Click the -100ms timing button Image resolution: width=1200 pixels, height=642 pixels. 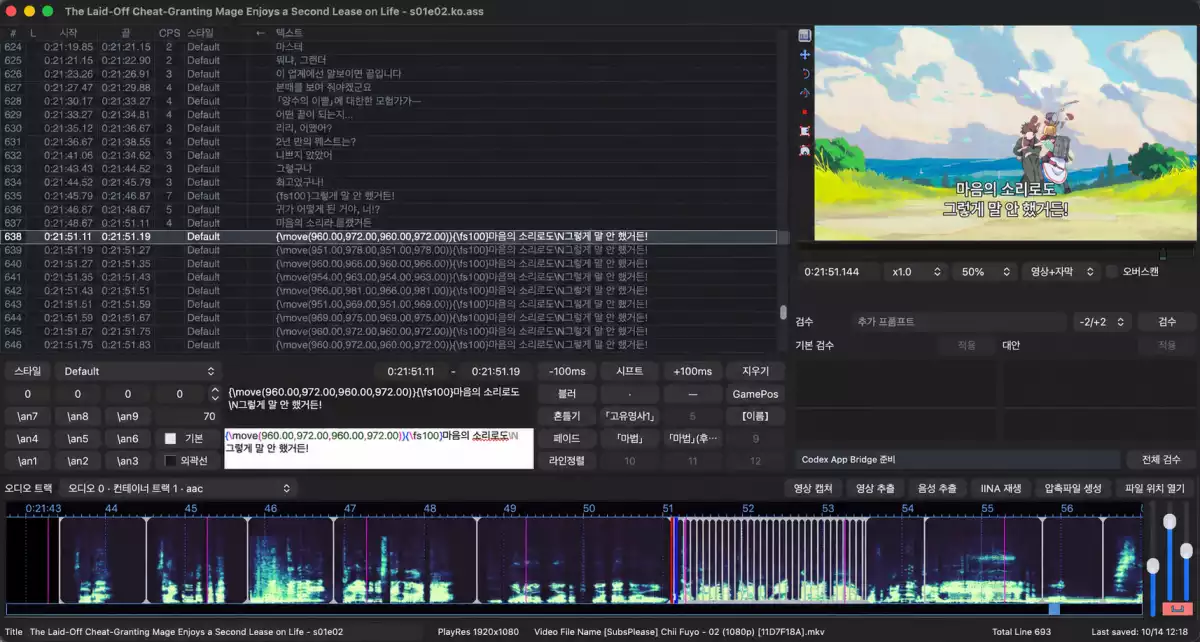pos(566,371)
